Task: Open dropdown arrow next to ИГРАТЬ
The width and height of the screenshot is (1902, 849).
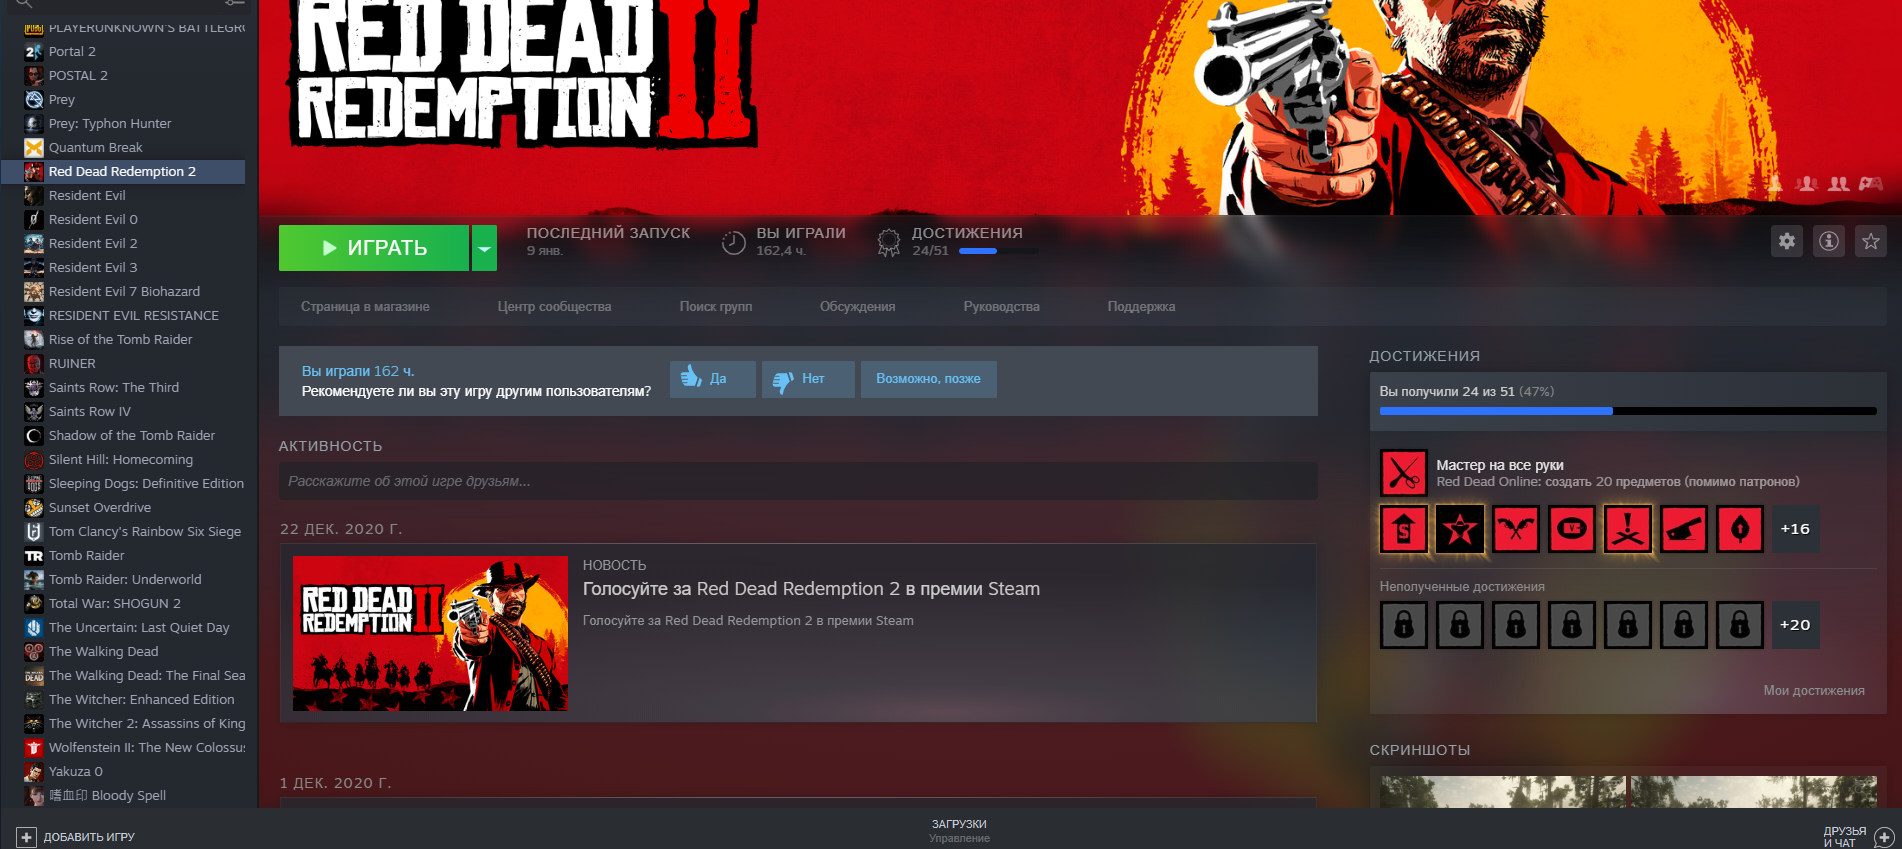Action: tap(484, 248)
